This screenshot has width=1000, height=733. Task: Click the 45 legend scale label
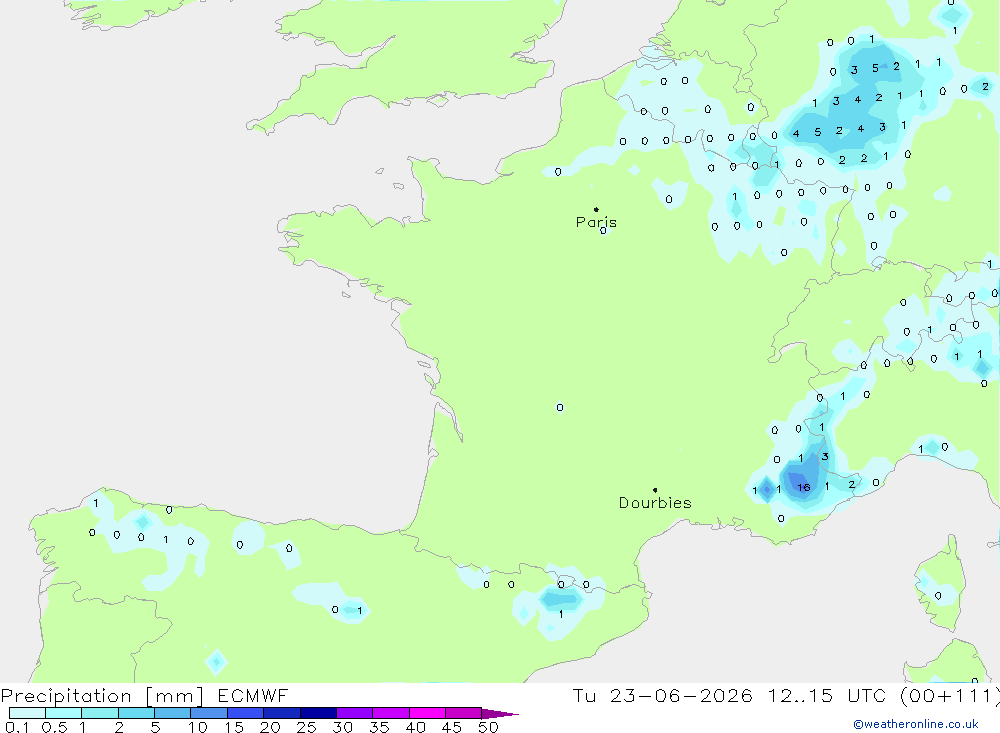point(452,727)
